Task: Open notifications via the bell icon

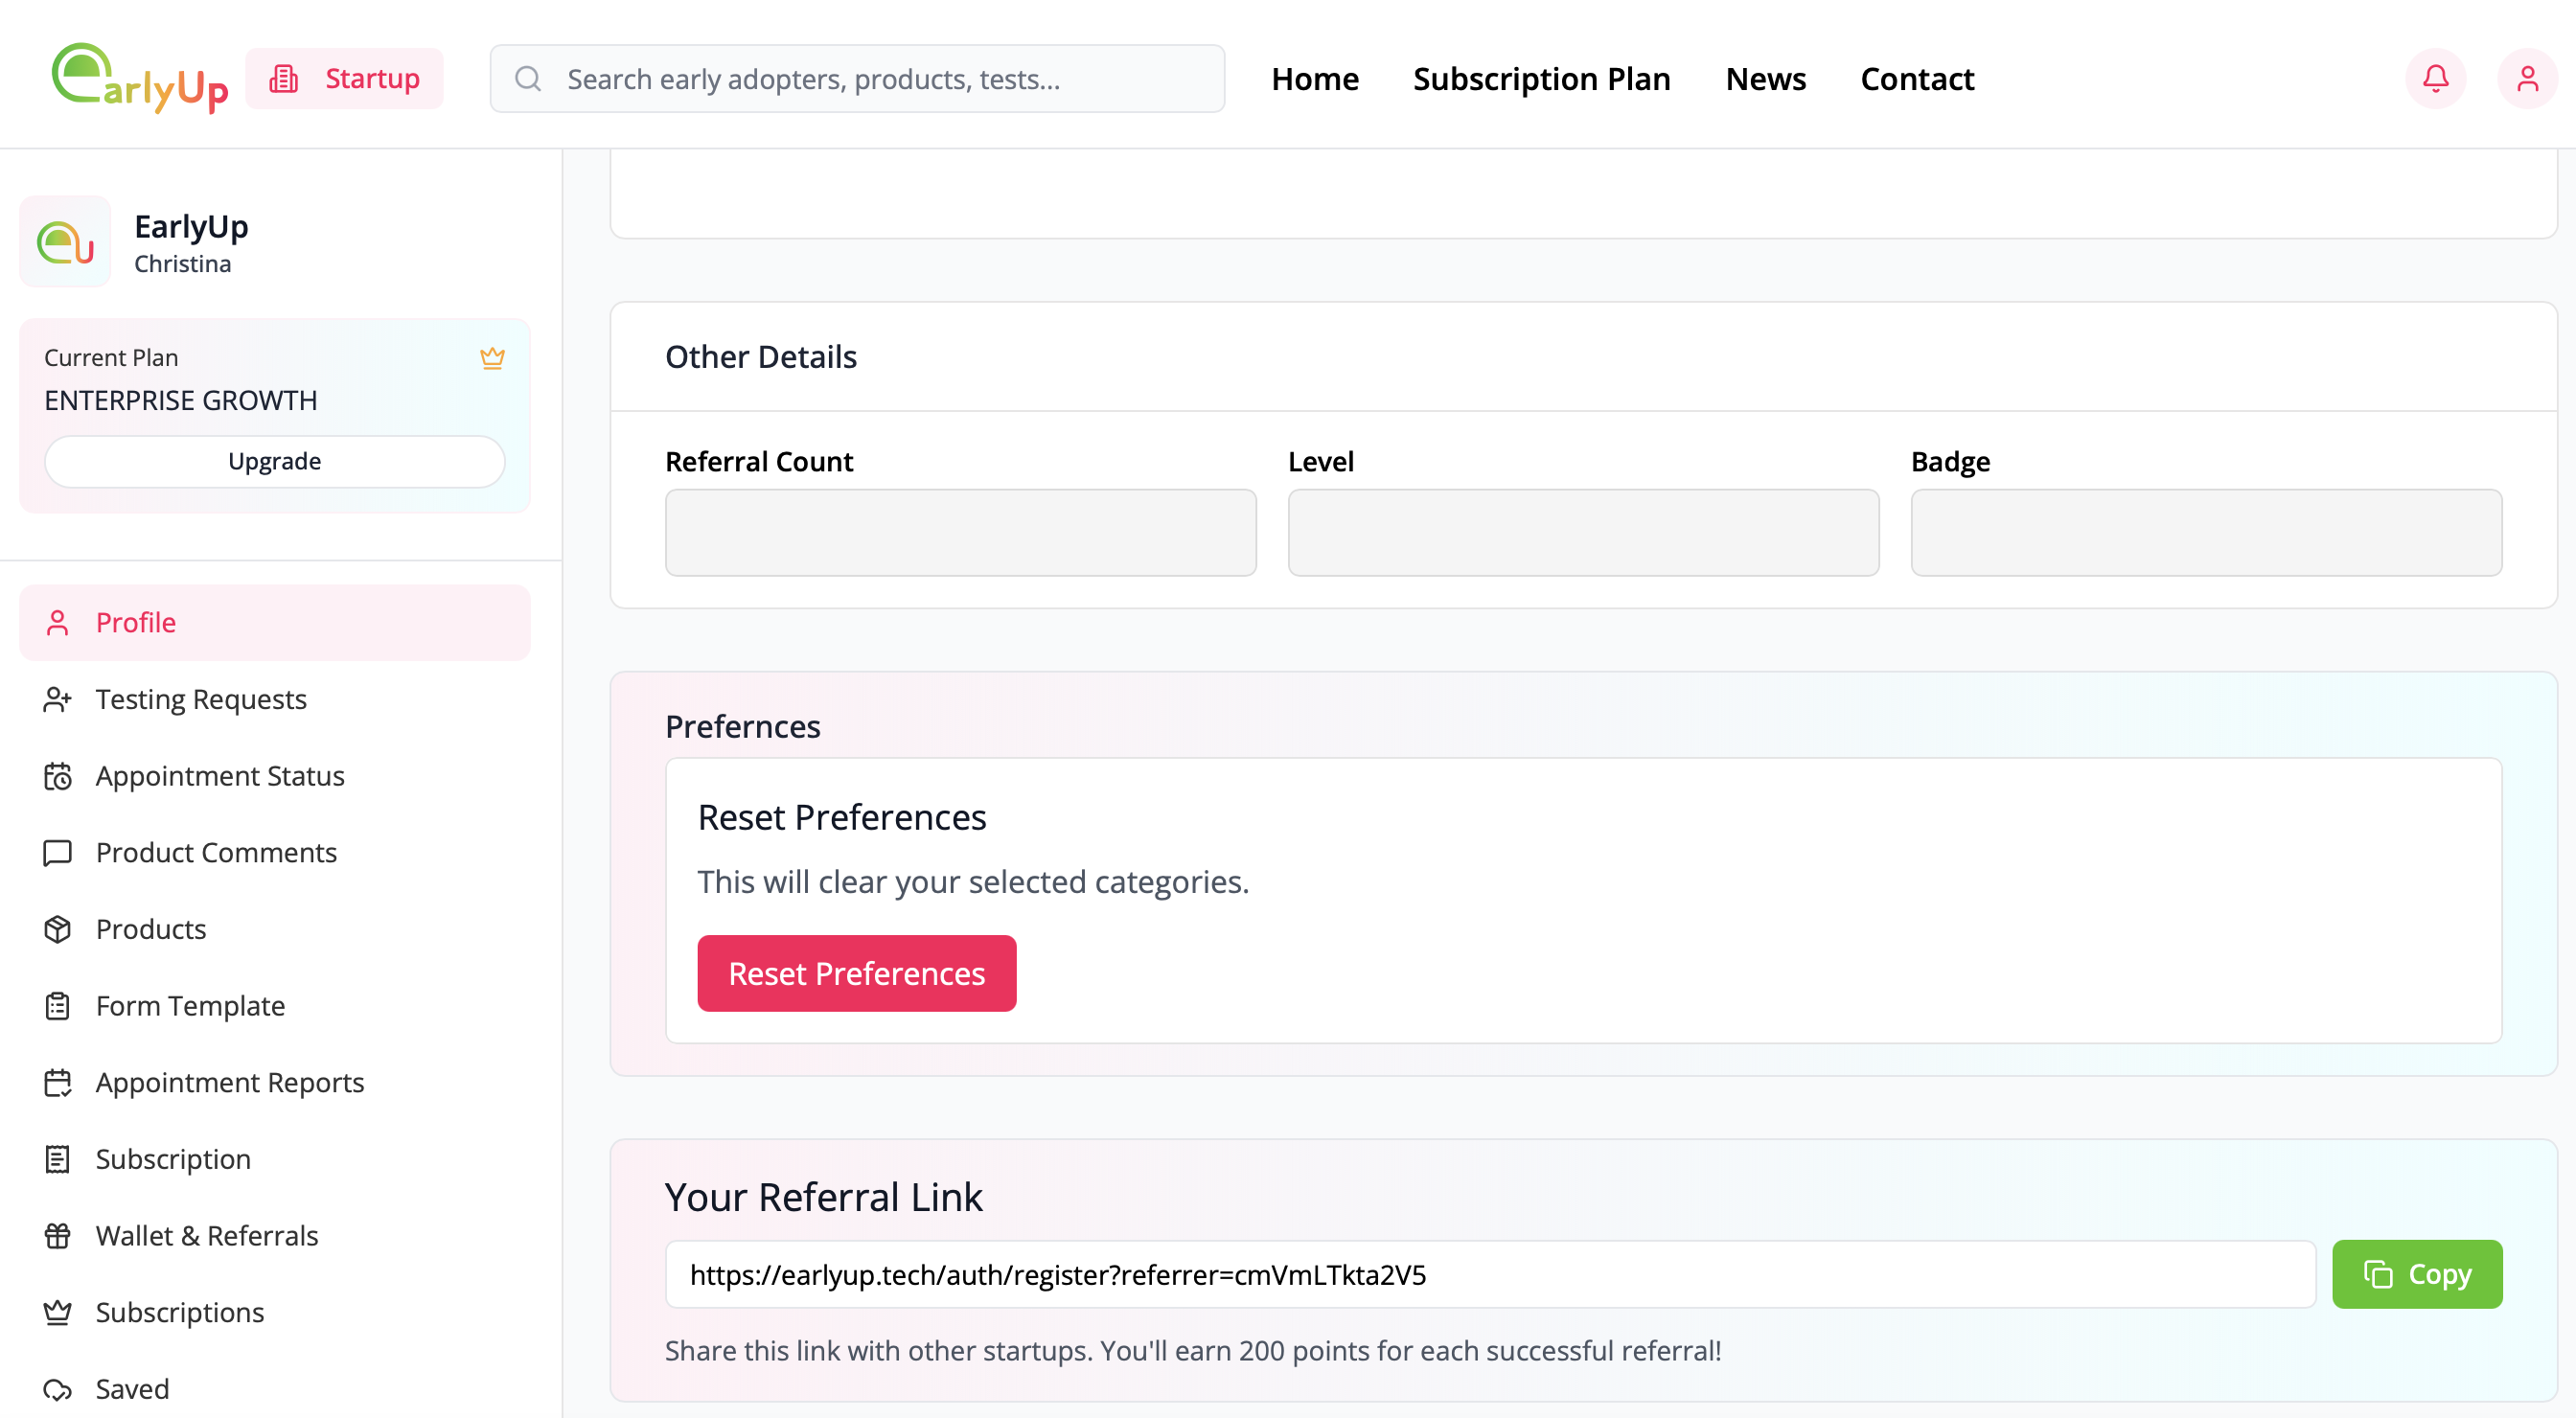Action: 2435,78
